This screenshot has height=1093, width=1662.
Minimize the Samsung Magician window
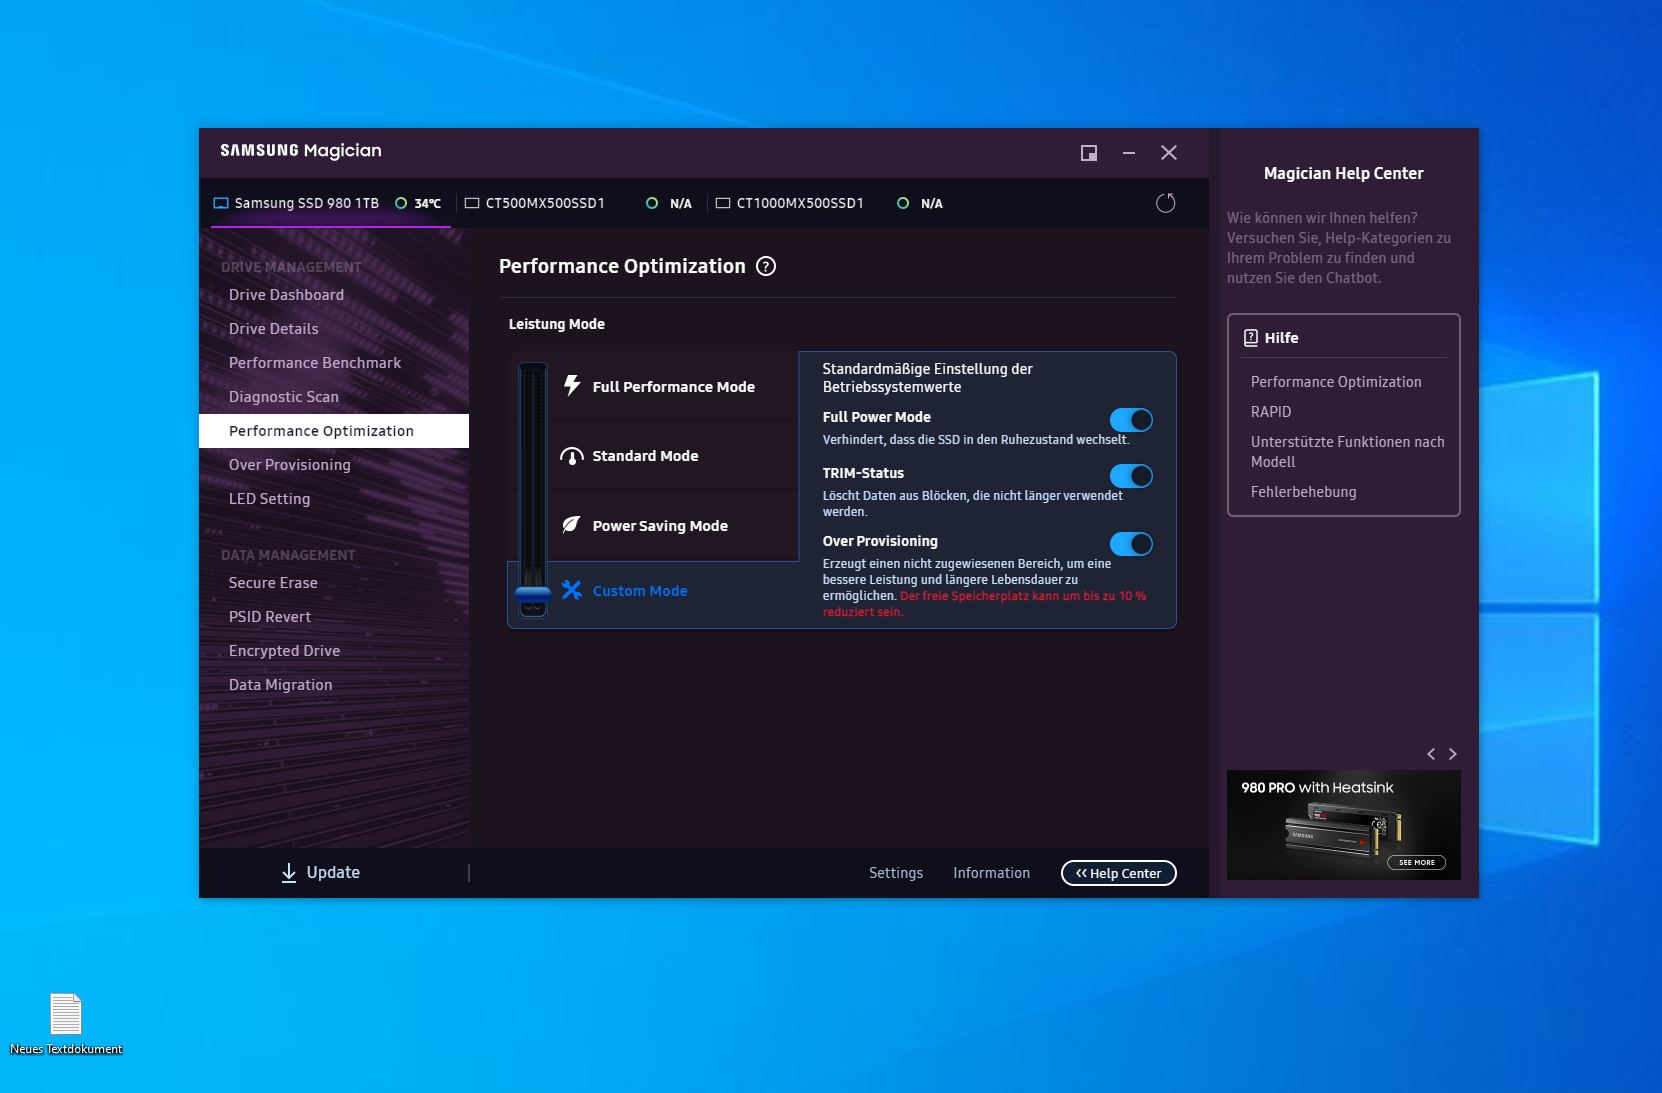(x=1129, y=153)
